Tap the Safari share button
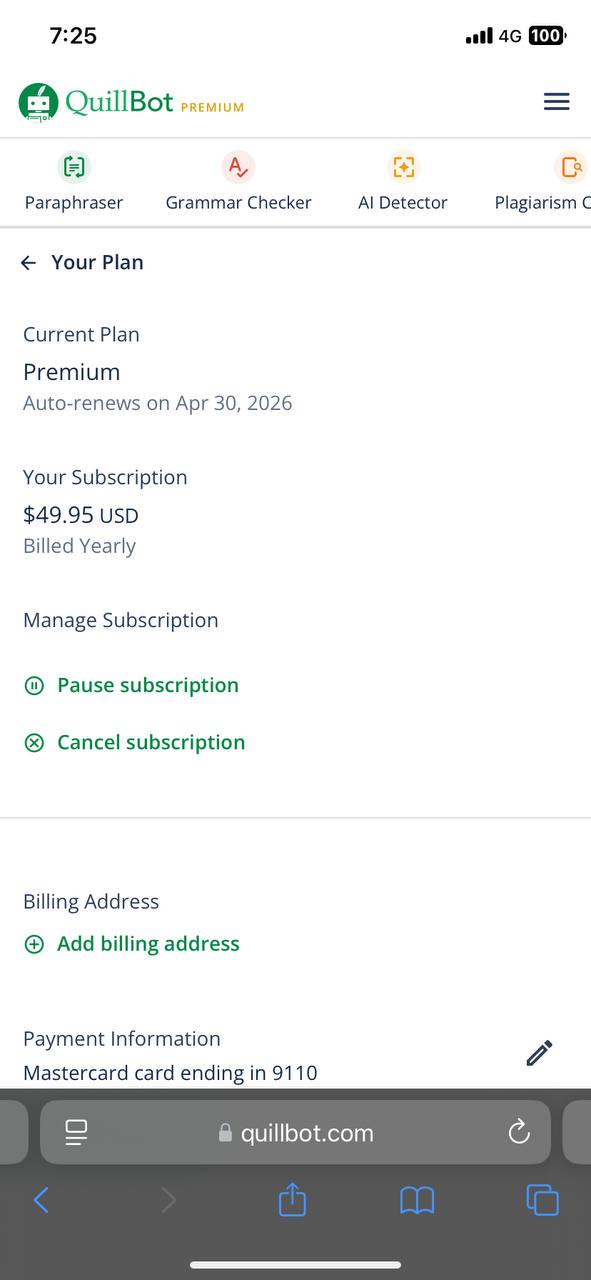 click(292, 1199)
